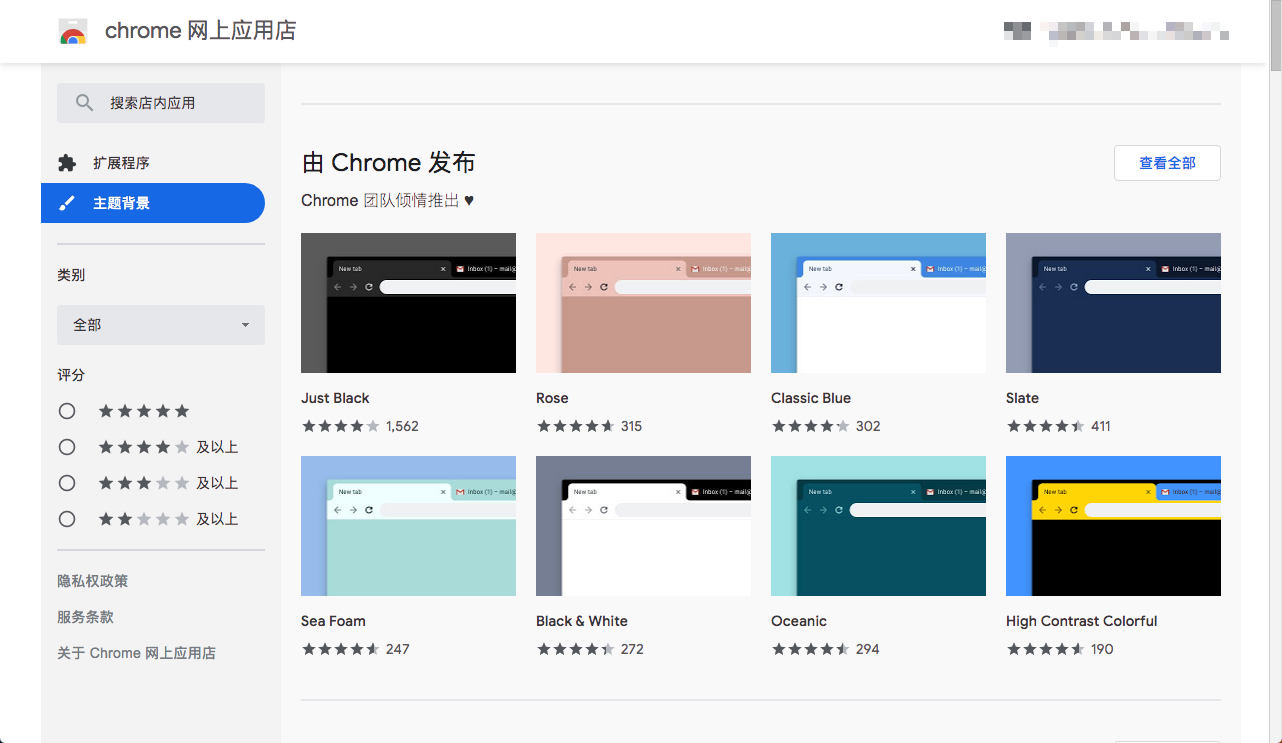Image resolution: width=1282 pixels, height=743 pixels.
Task: Open the High Contrast Colorful thumbnail
Action: (x=1113, y=526)
